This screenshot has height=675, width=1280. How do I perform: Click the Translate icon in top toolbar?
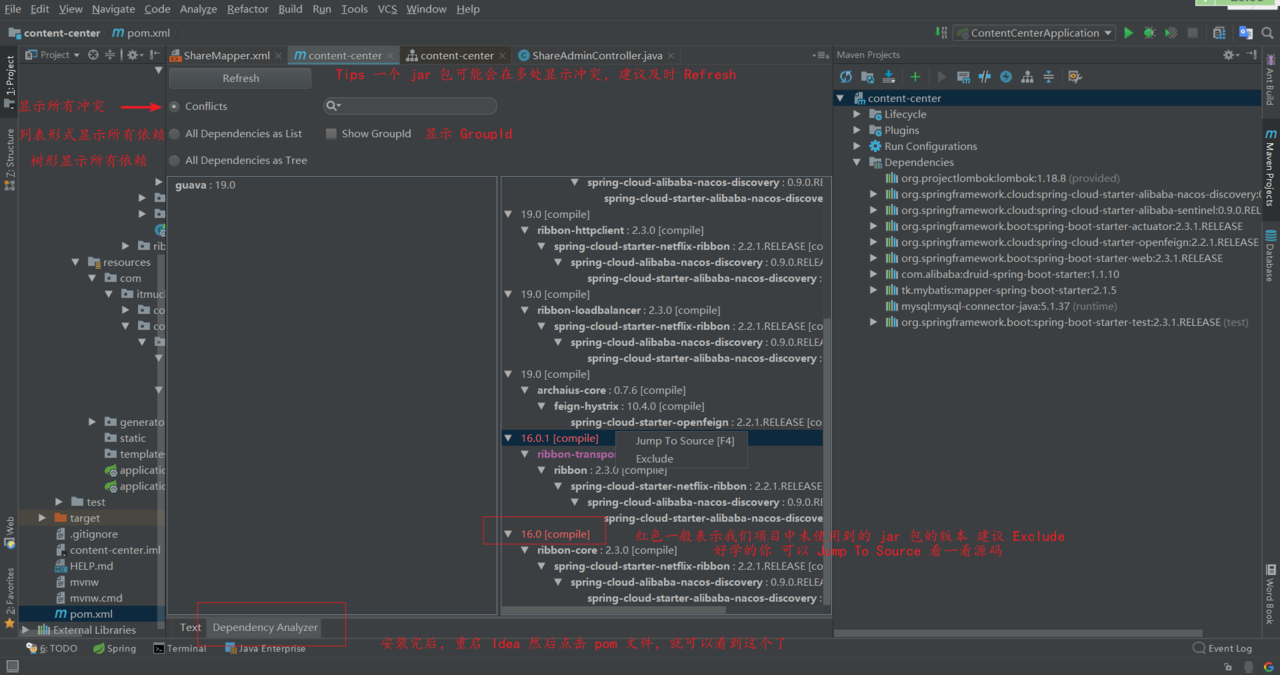[1245, 33]
